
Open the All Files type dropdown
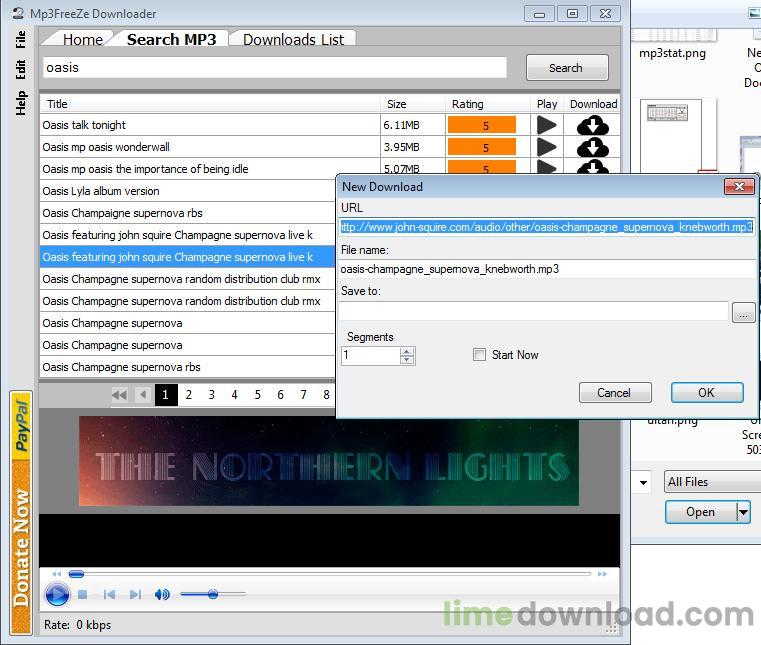pos(712,482)
